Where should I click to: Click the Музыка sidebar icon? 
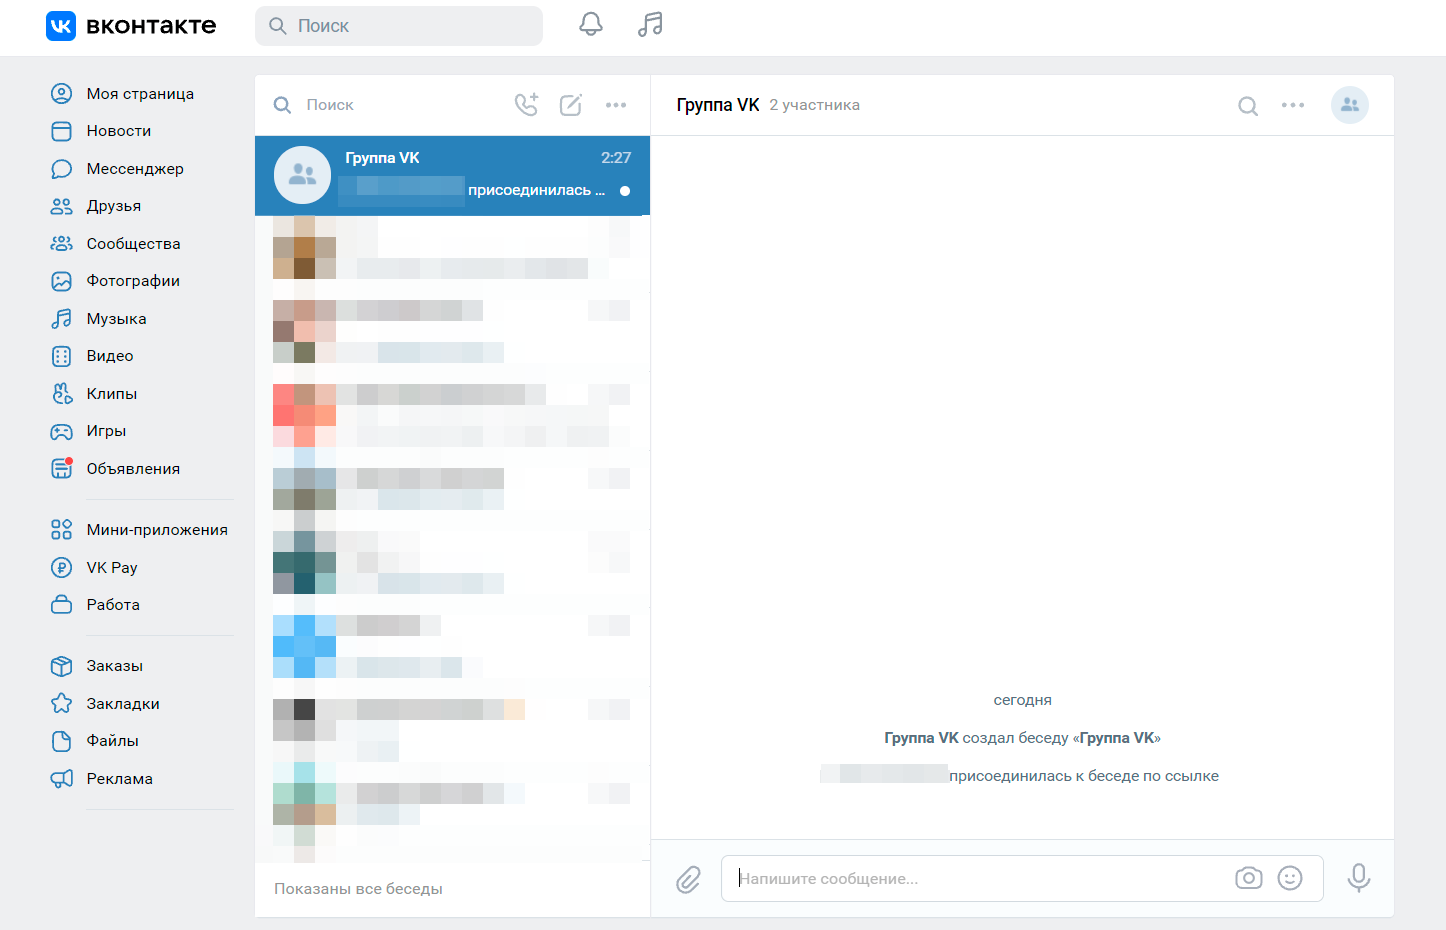click(x=62, y=319)
